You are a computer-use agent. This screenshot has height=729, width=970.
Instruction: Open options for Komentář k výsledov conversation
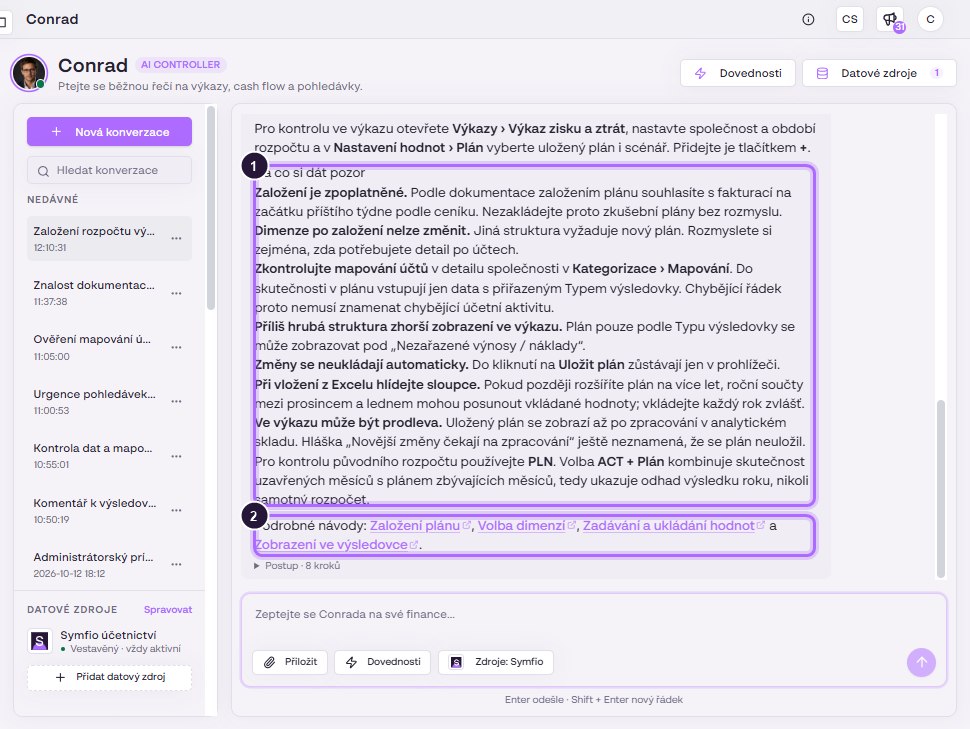tap(176, 511)
